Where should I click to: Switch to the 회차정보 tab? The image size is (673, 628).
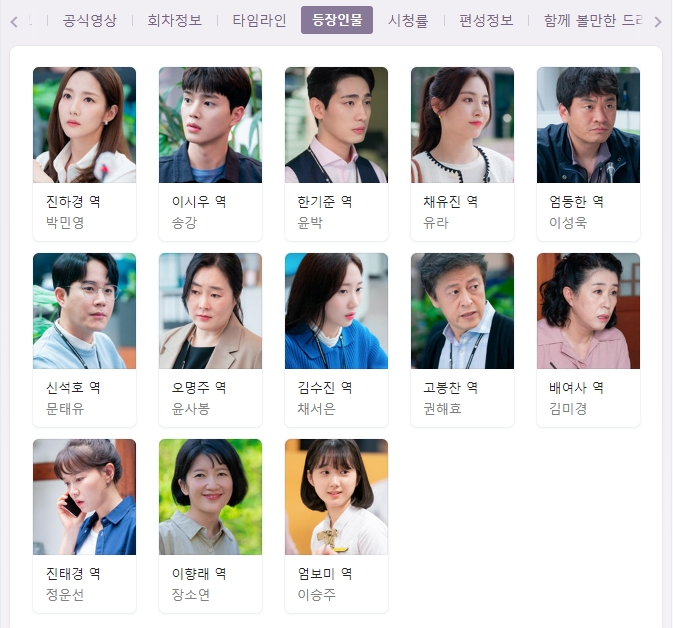(x=175, y=20)
